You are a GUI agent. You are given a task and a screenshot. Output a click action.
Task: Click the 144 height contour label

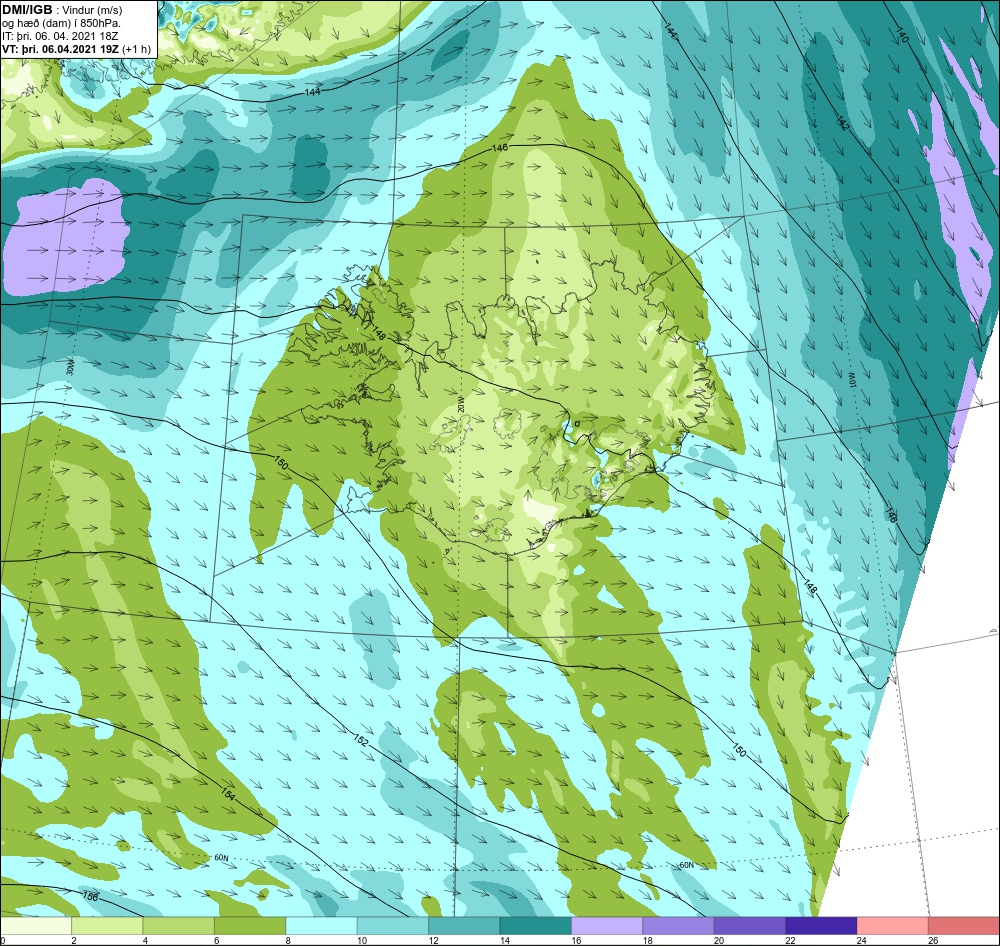[312, 92]
